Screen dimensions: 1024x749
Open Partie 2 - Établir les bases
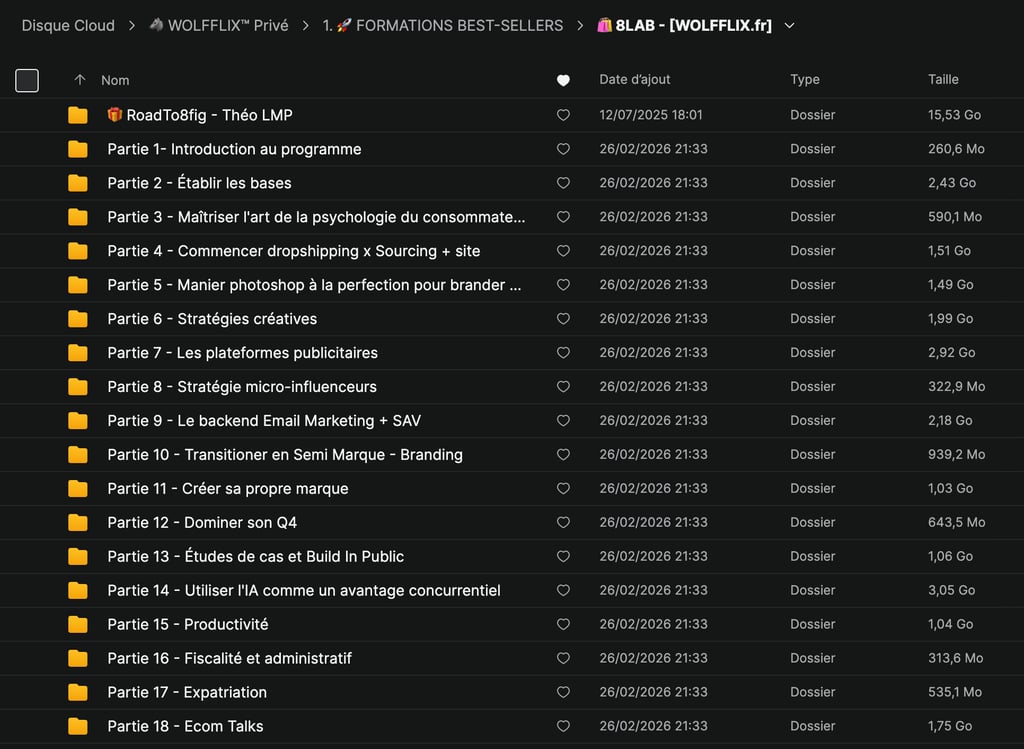tap(199, 183)
